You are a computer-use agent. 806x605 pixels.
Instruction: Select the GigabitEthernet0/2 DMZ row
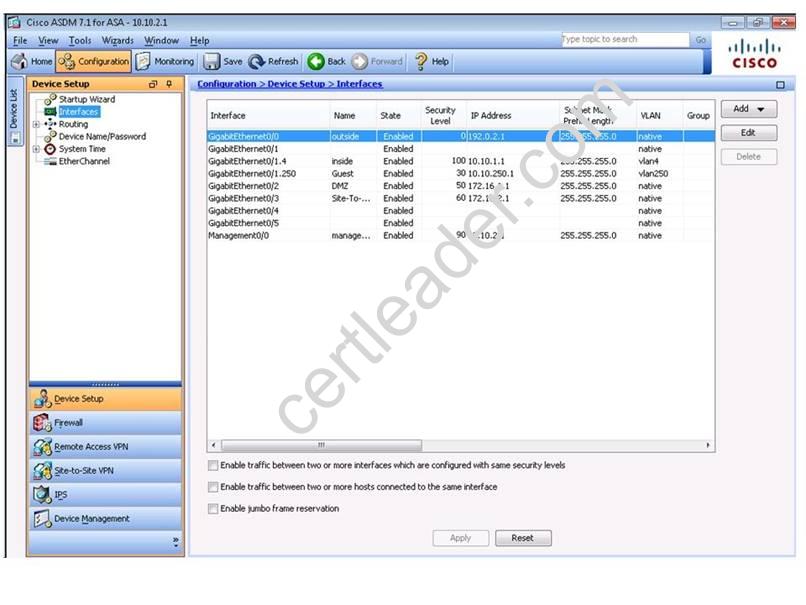461,186
